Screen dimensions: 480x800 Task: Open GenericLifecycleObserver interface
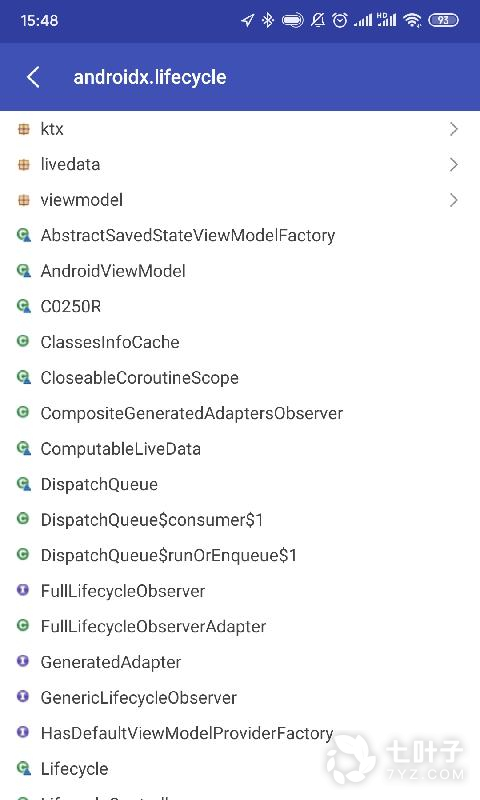tap(240, 697)
